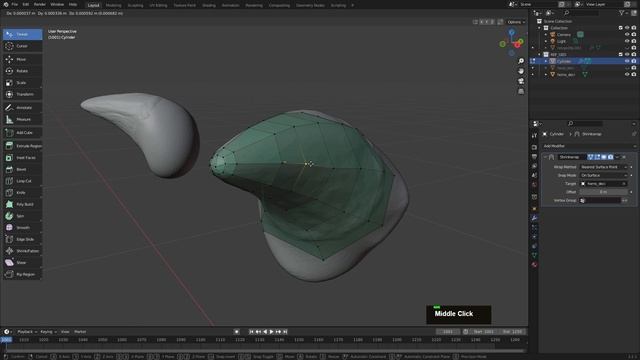
Task: Jump to the timeline start frame
Action: point(251,332)
